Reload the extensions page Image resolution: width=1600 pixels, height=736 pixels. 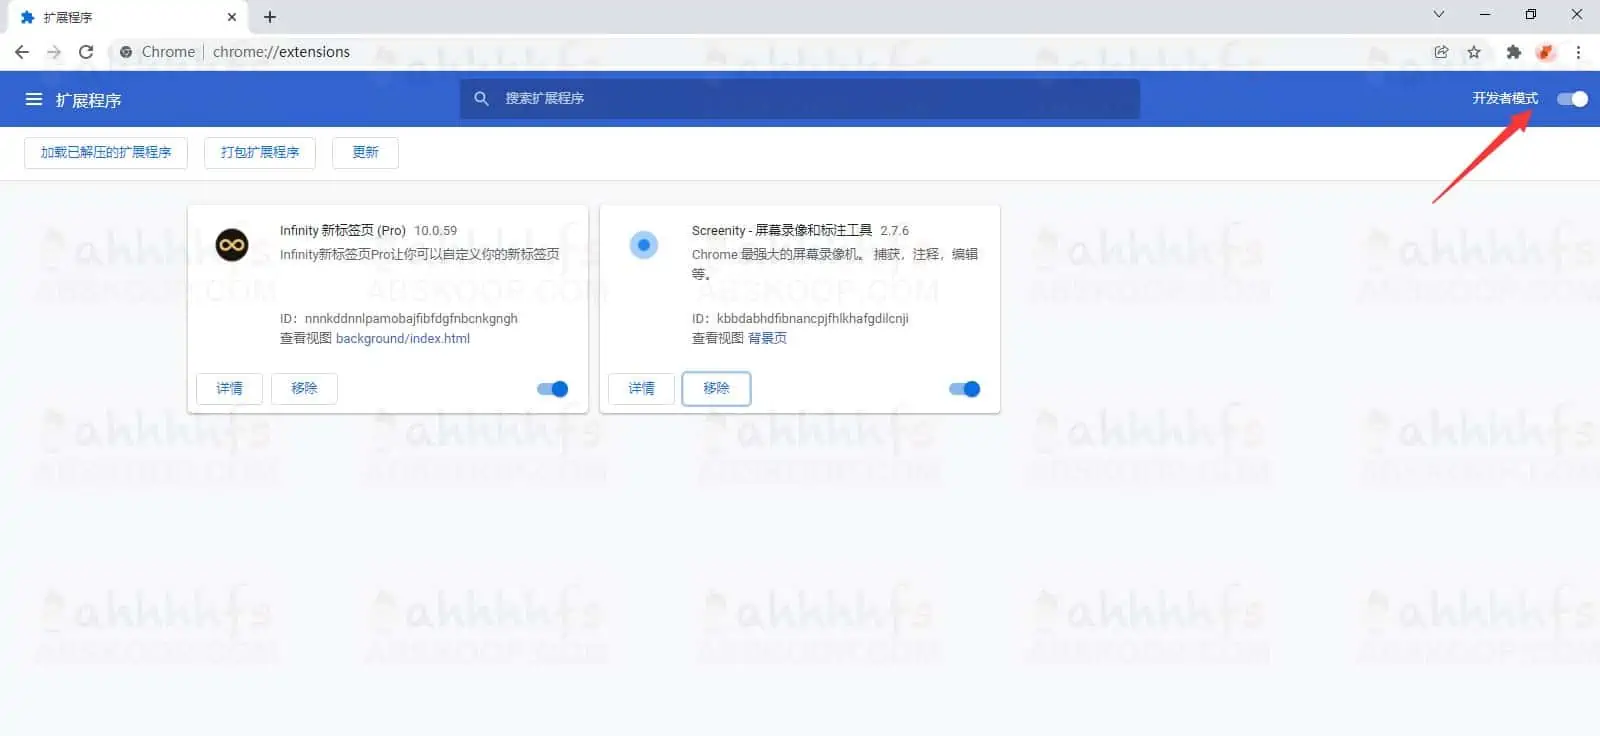point(86,52)
